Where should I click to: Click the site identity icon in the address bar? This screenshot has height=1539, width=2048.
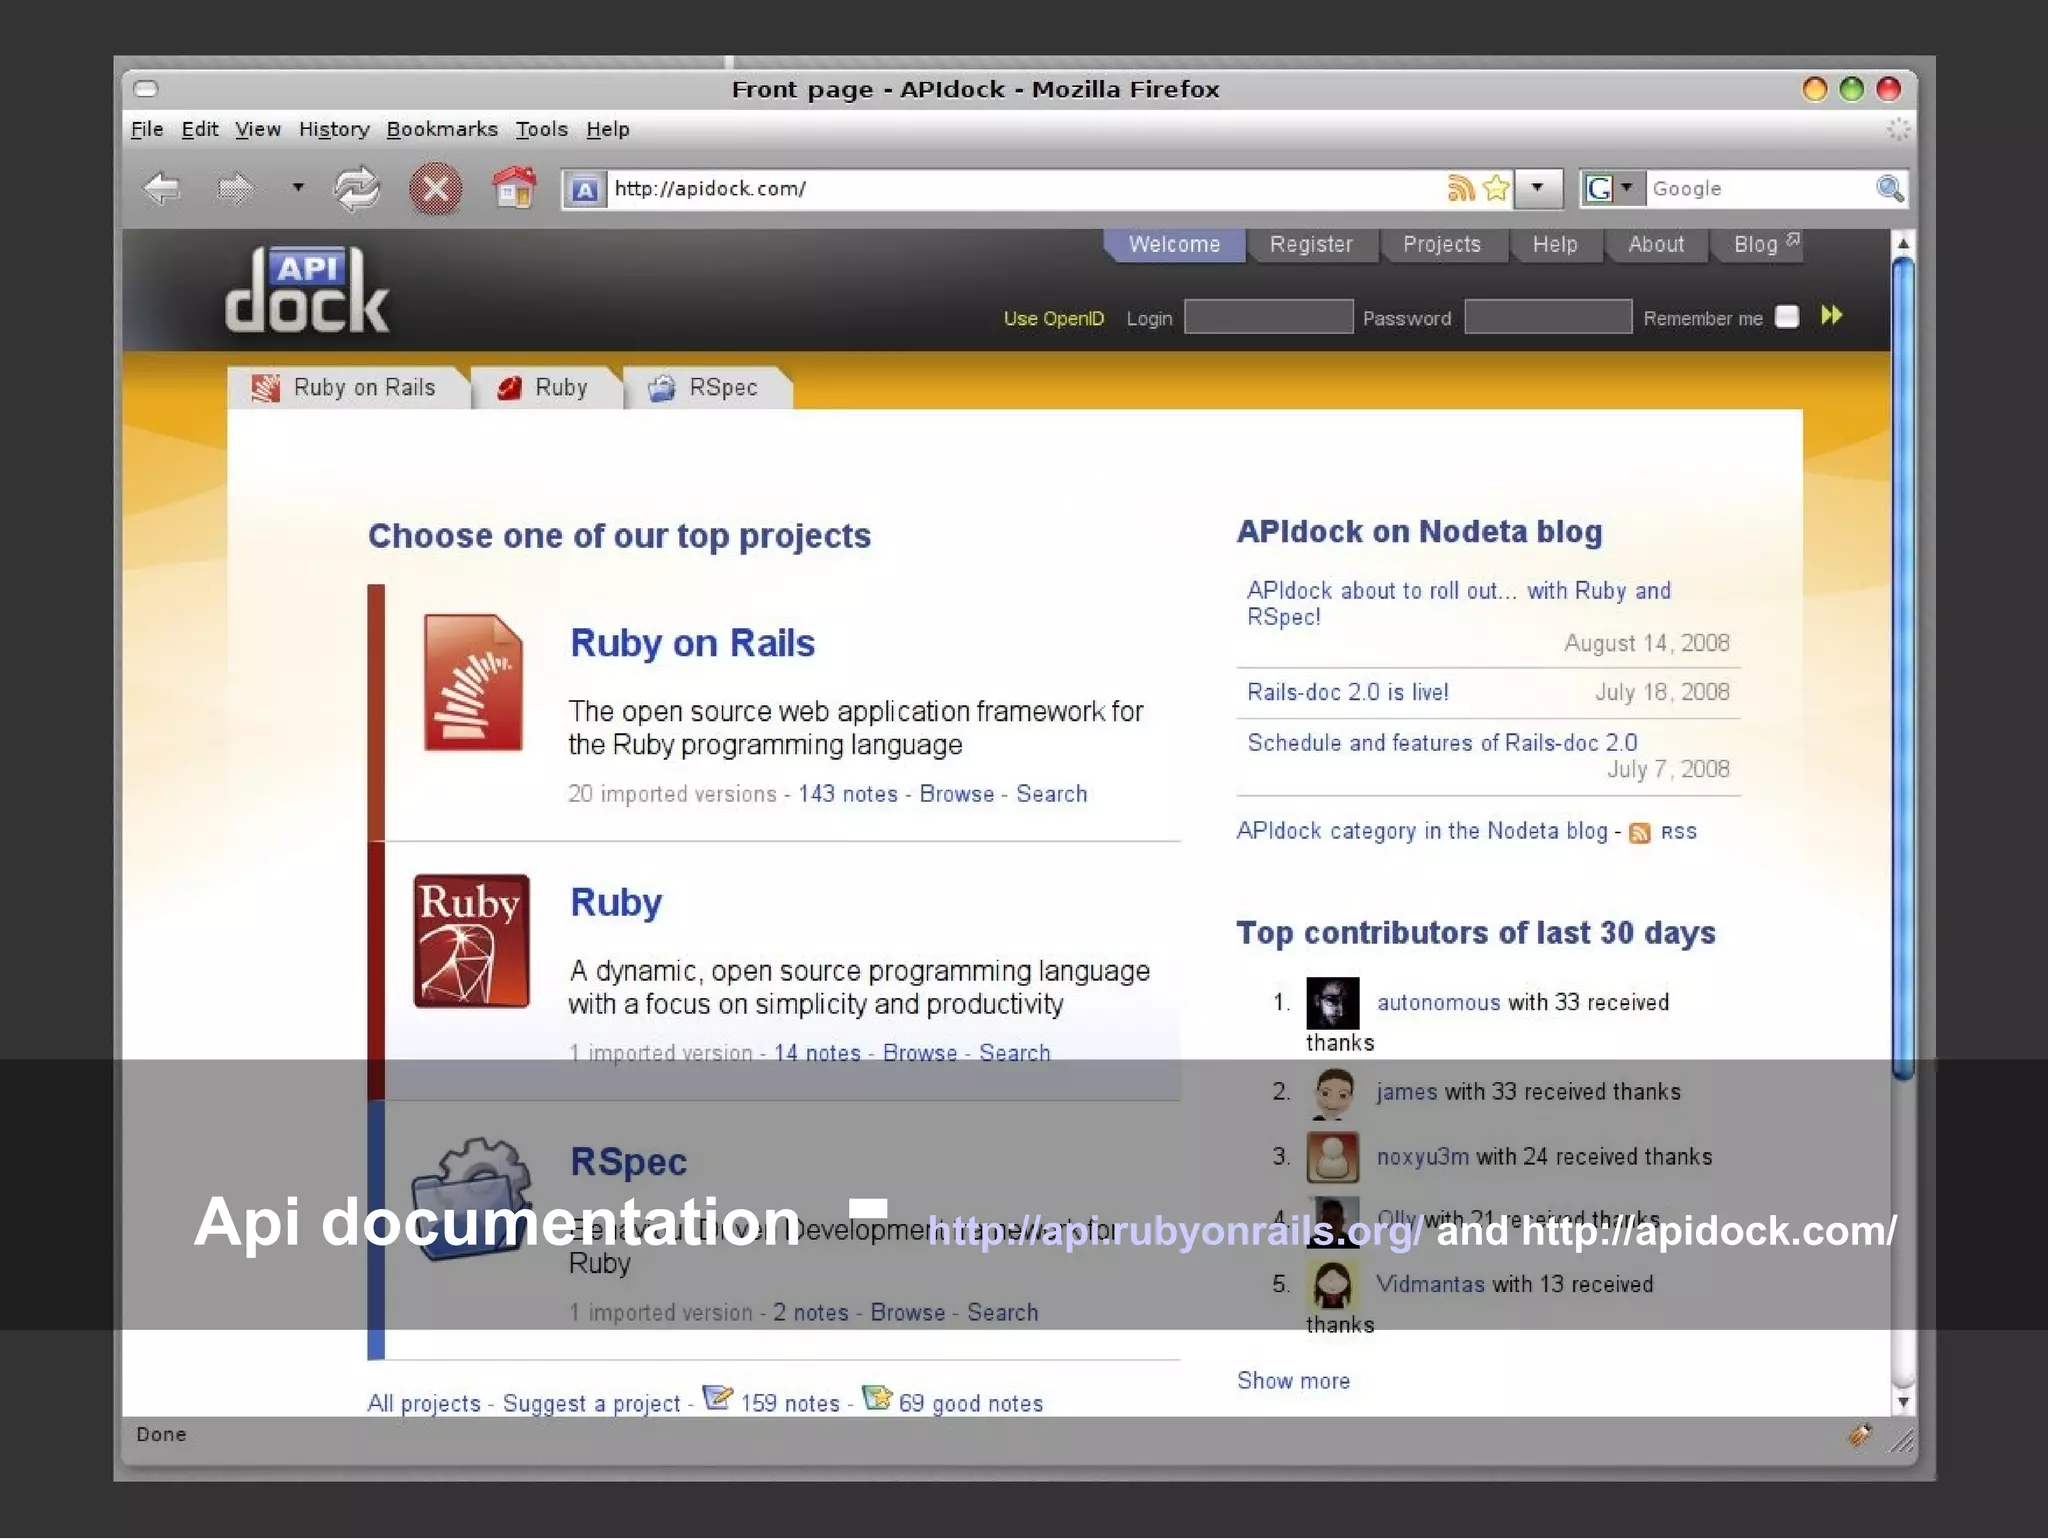coord(585,189)
